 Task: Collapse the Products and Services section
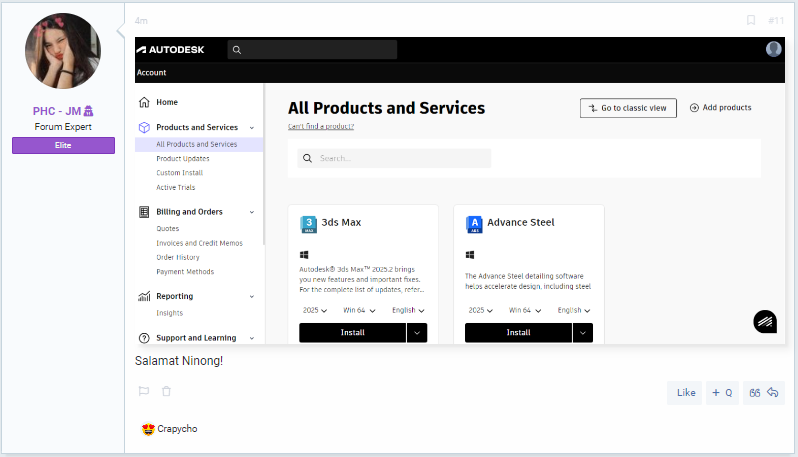(251, 128)
